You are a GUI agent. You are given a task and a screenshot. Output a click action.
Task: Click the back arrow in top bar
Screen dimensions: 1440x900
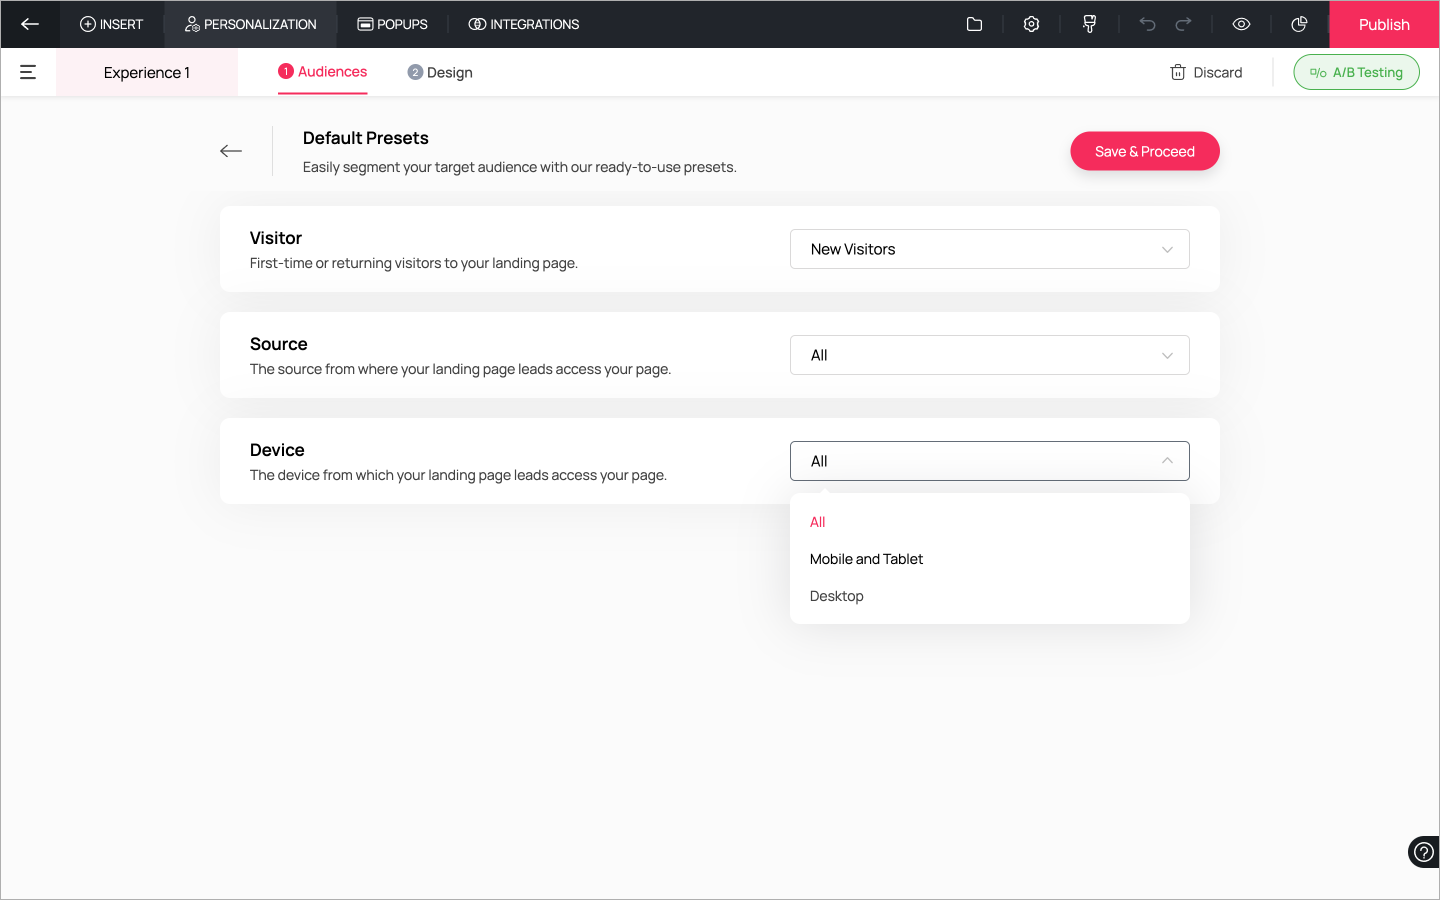pos(30,24)
